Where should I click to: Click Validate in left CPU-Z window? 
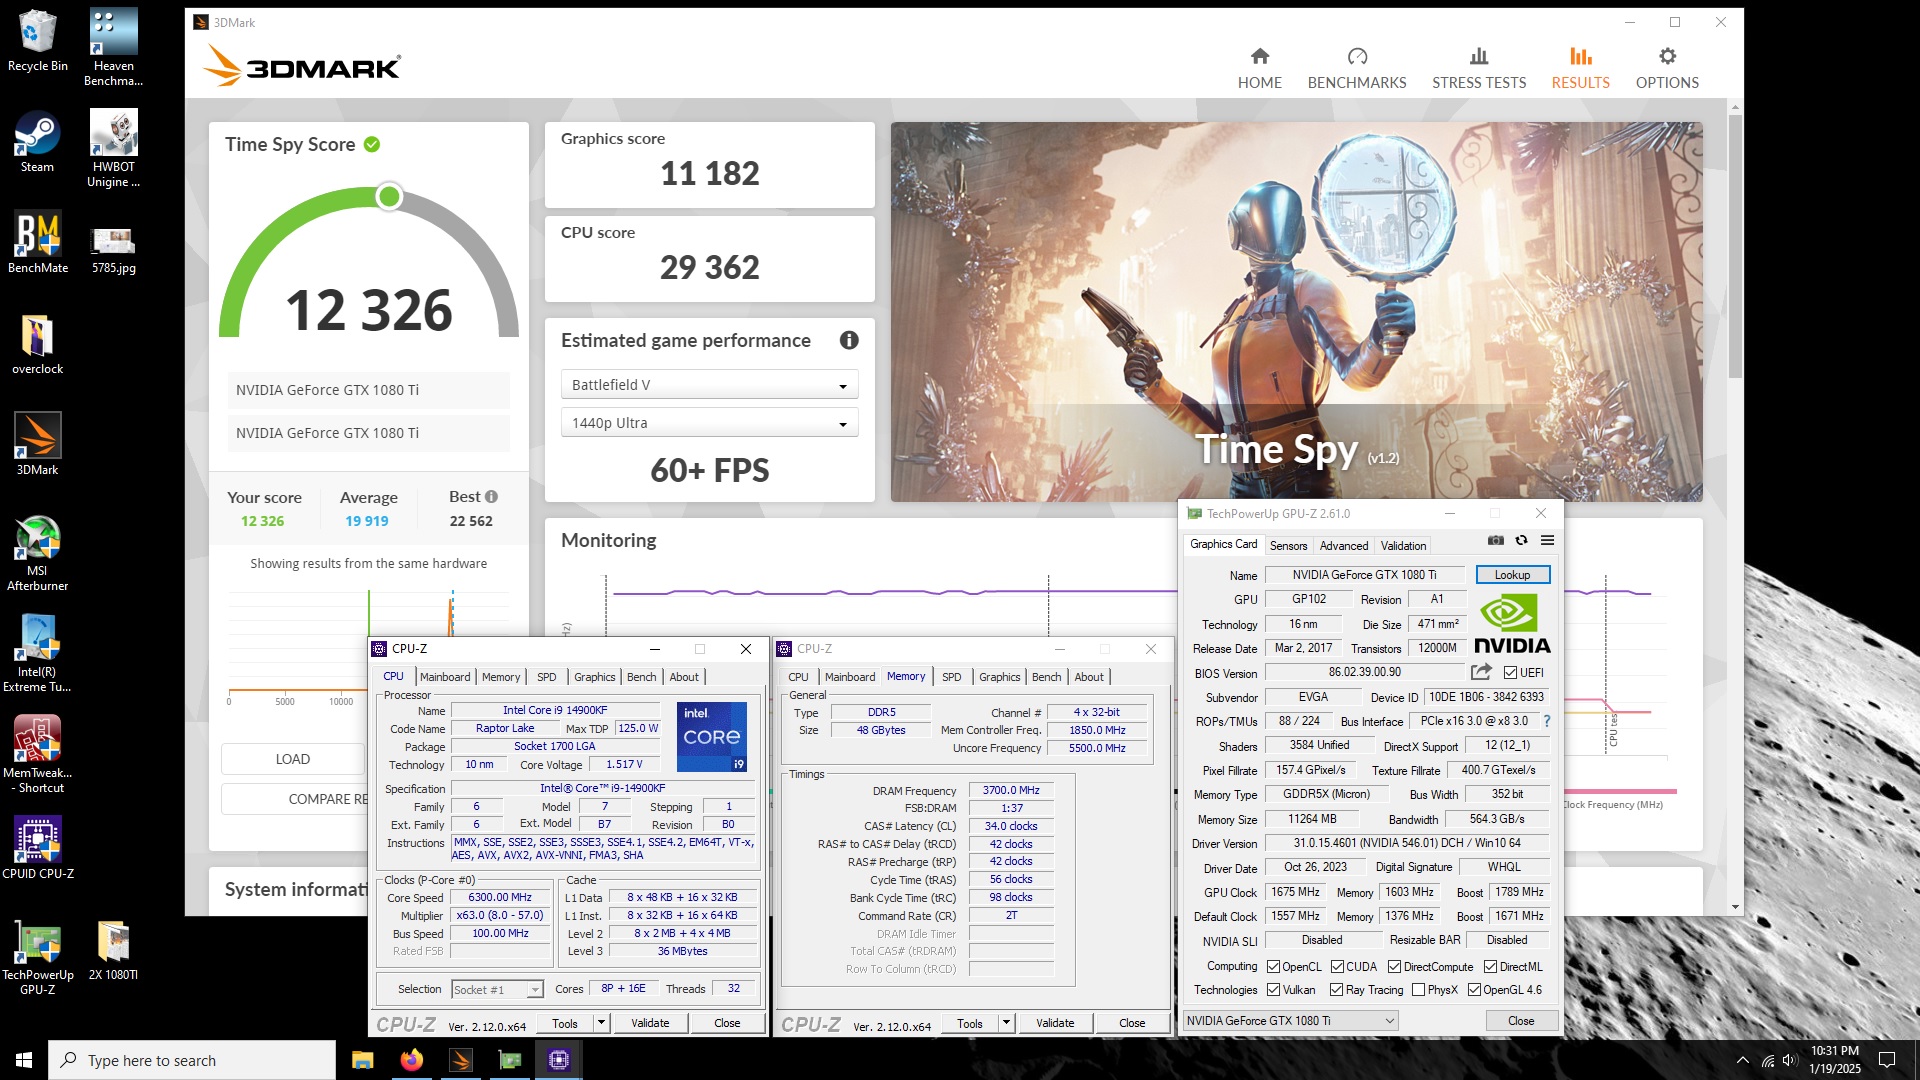tap(650, 1023)
